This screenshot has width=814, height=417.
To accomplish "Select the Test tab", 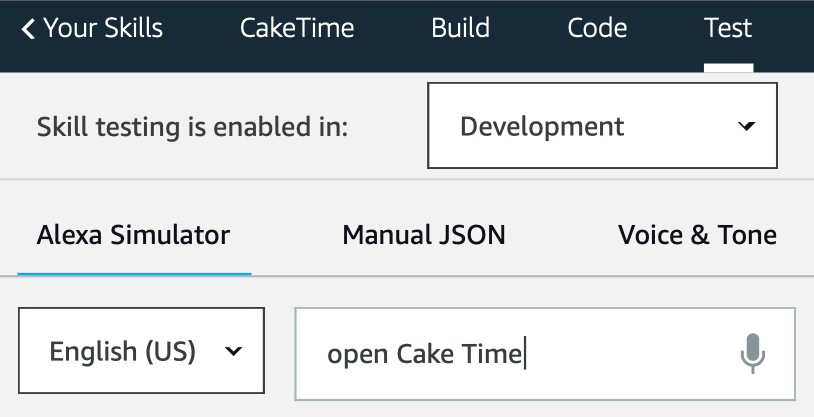I will [x=728, y=29].
